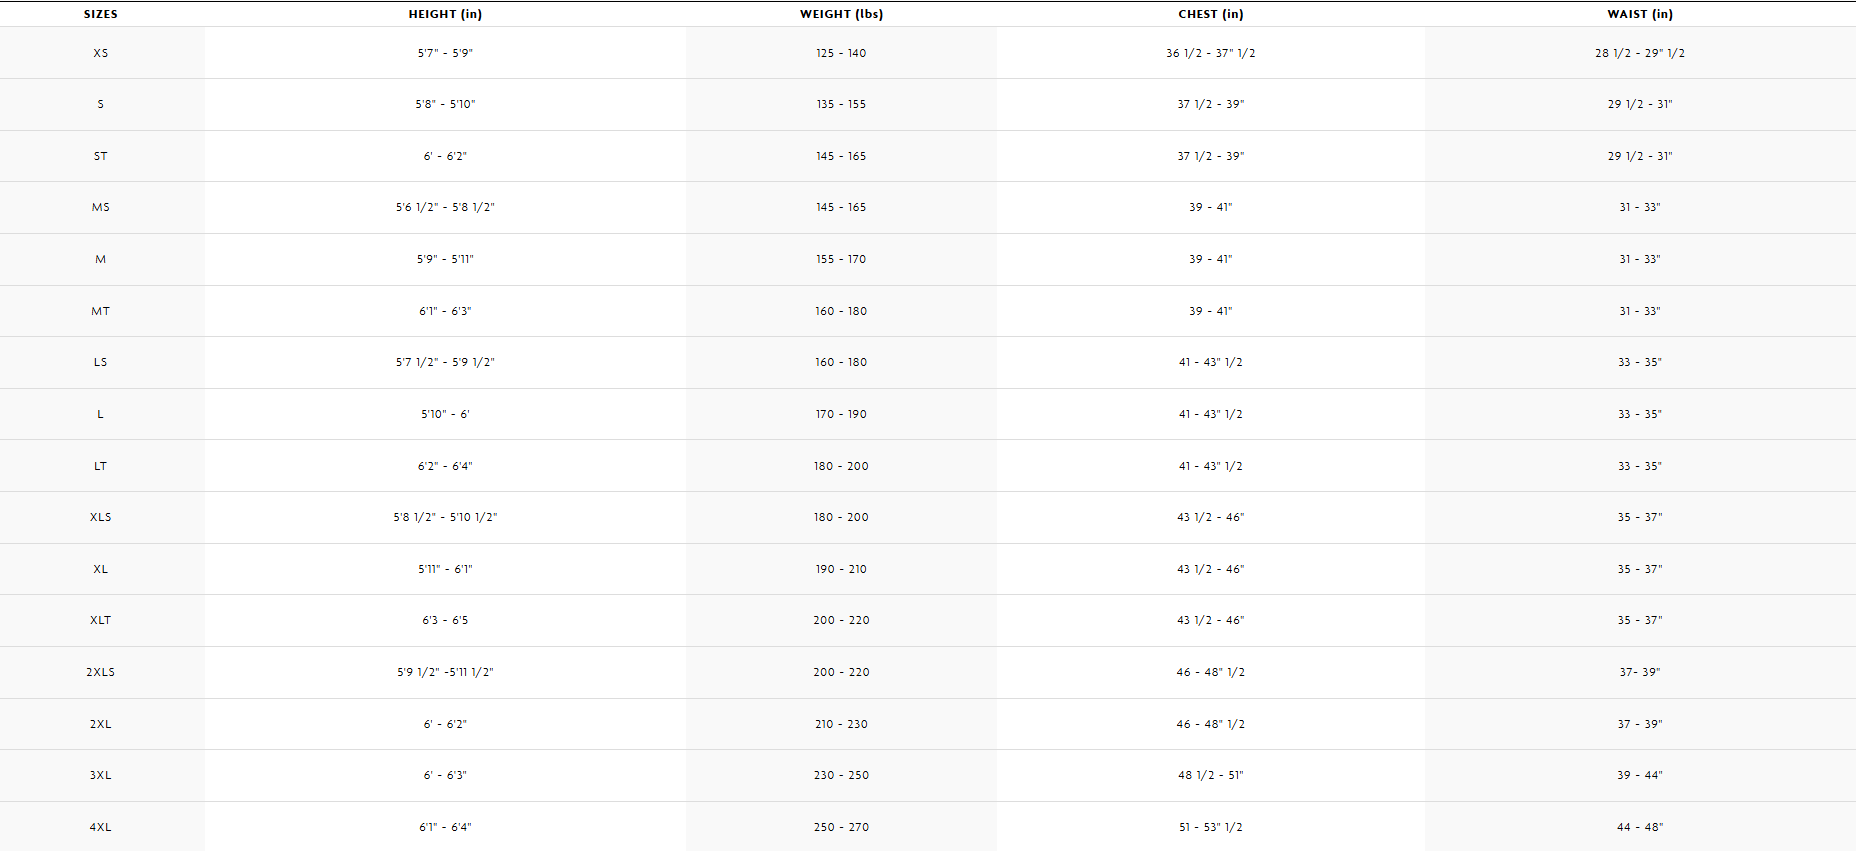This screenshot has height=851, width=1869.
Task: Click the WAIST (in) column header
Action: 1639,14
